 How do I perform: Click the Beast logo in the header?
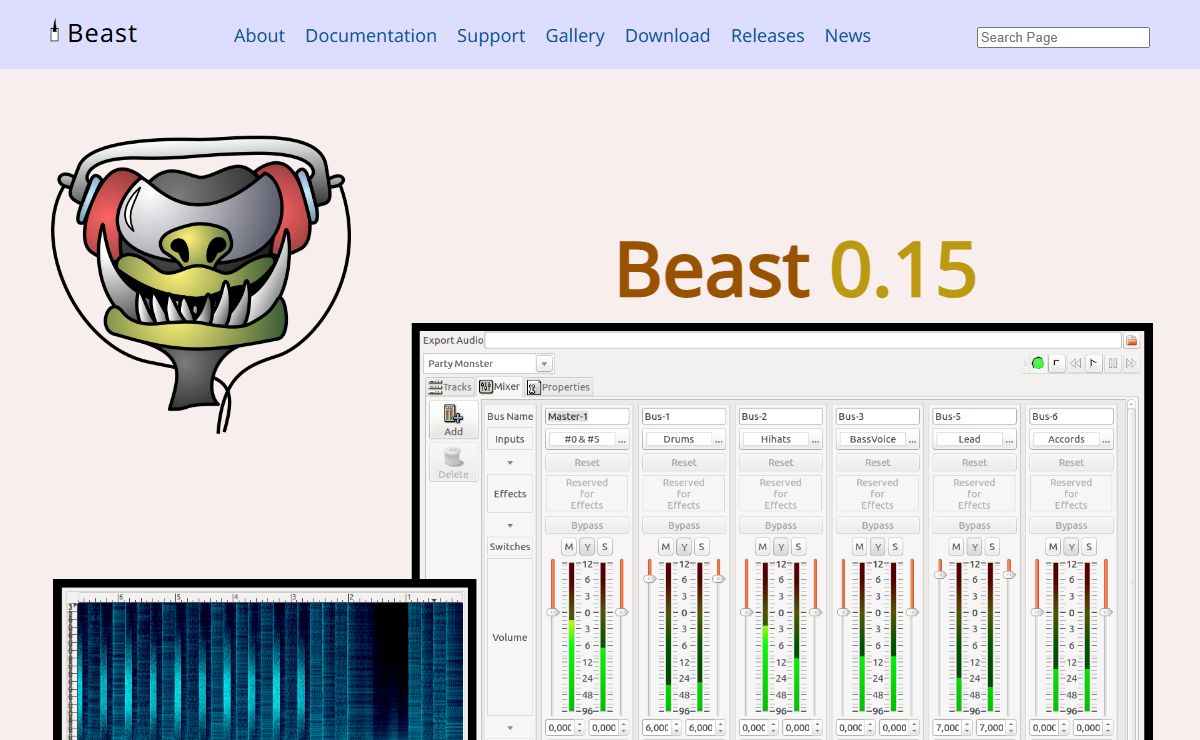click(x=93, y=33)
